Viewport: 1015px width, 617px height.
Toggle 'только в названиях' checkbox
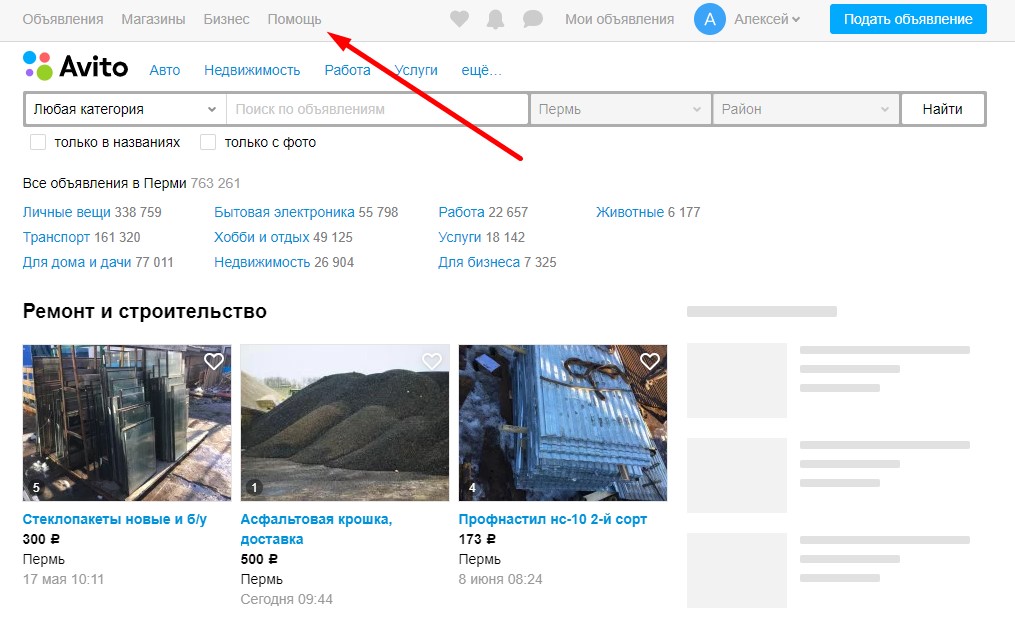tap(38, 142)
